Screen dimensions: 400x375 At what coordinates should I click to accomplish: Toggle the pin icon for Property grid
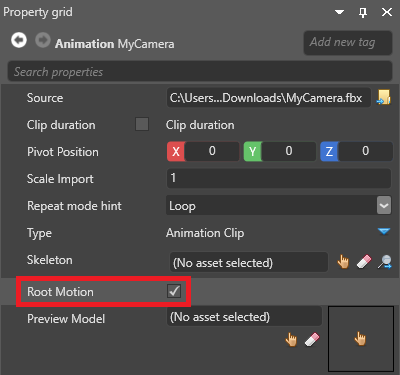coord(363,12)
